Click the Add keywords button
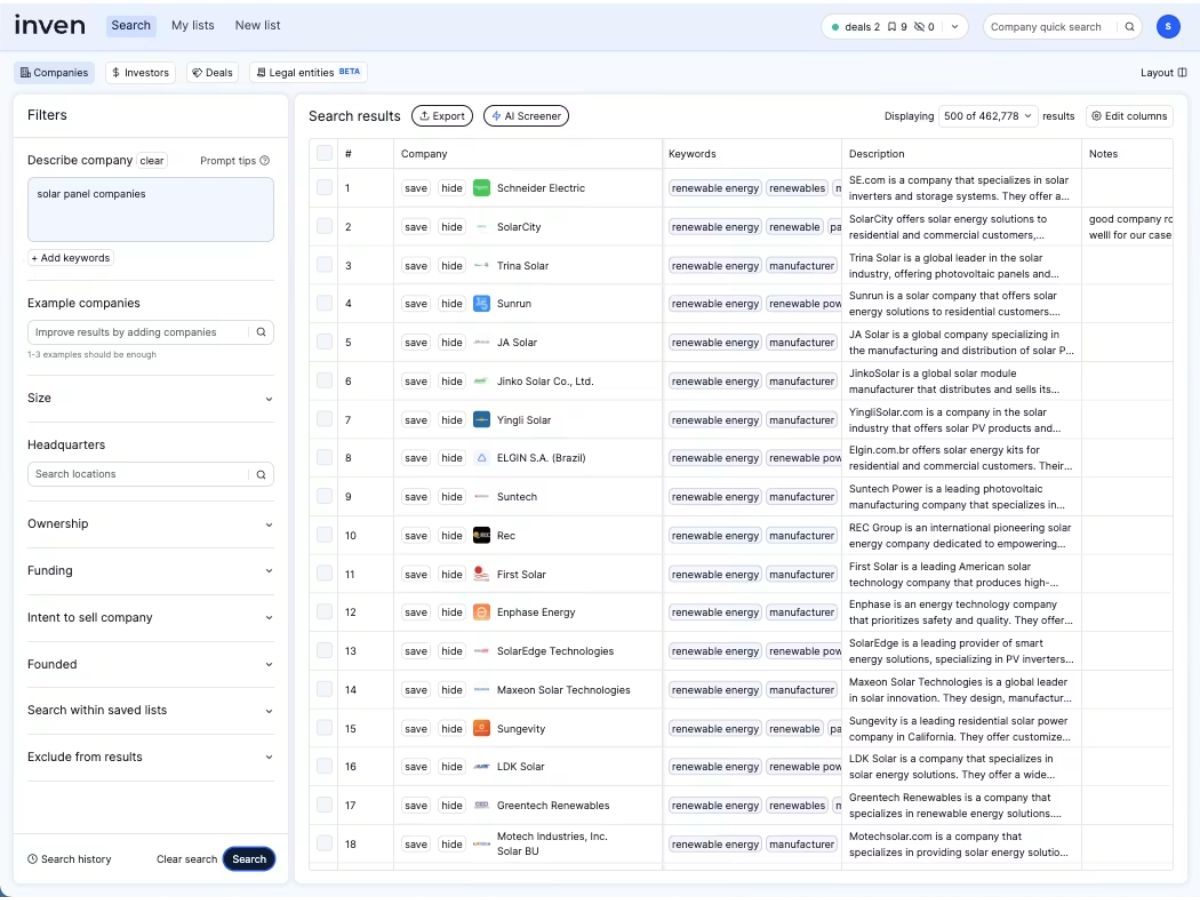Image resolution: width=1200 pixels, height=900 pixels. click(70, 258)
